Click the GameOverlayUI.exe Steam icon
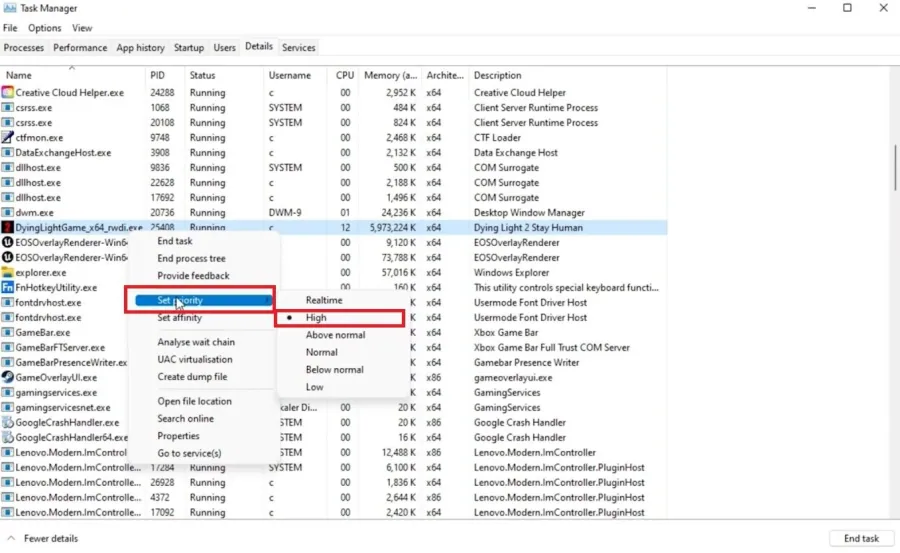 [7, 377]
